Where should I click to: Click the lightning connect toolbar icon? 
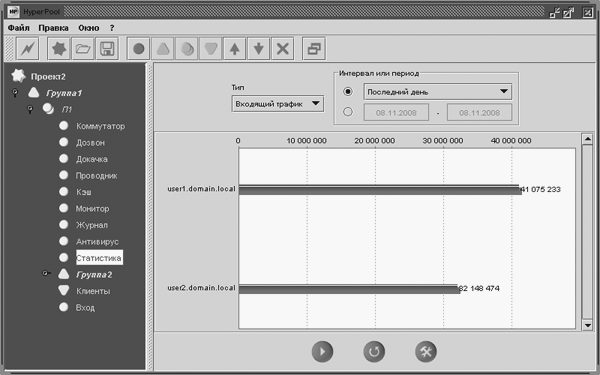[x=28, y=49]
